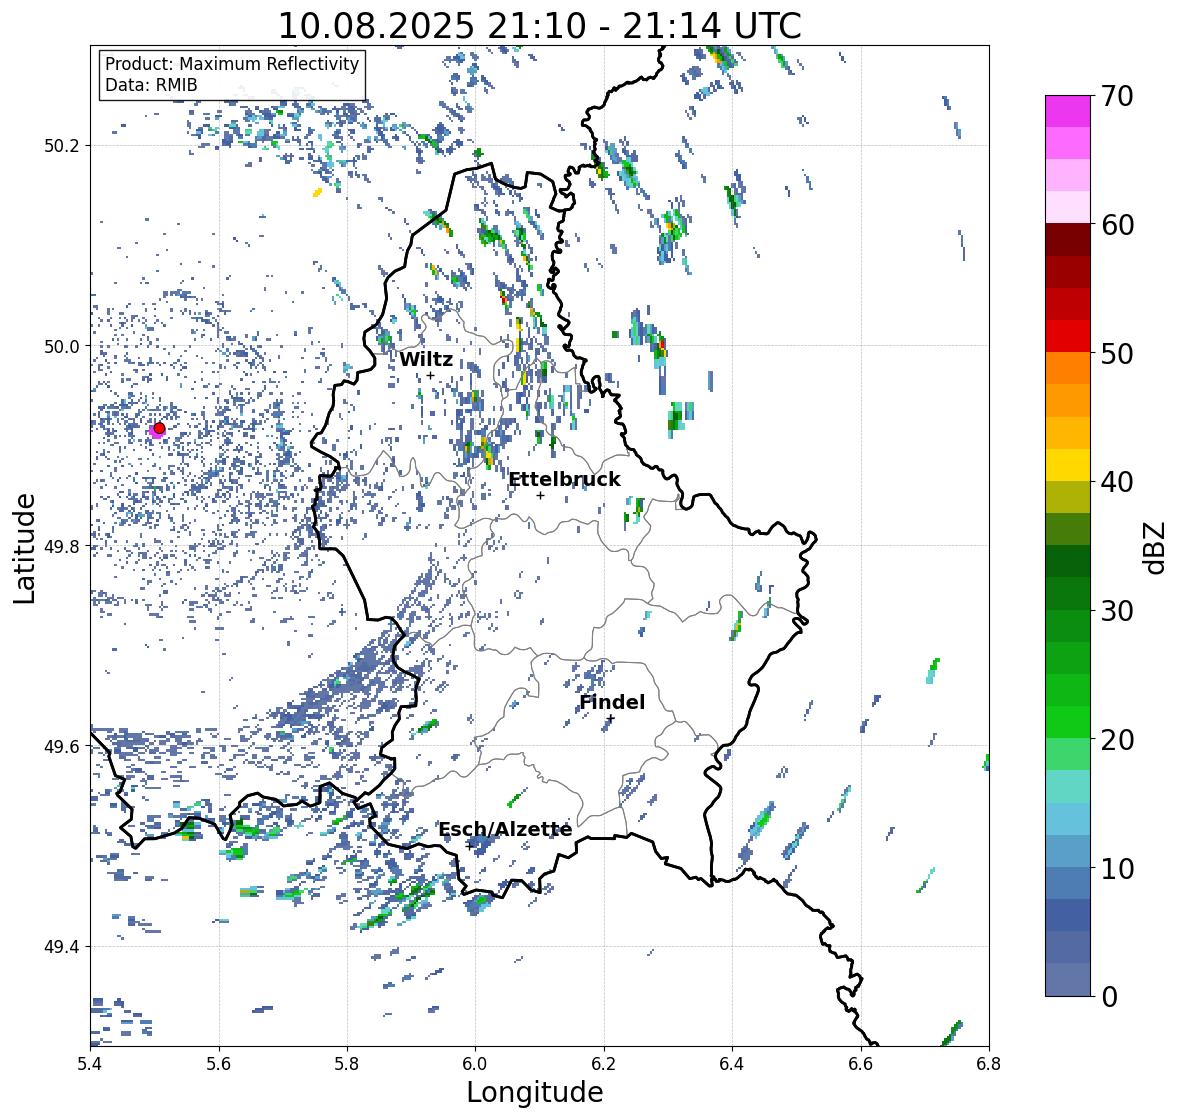The height and width of the screenshot is (1117, 1179).
Task: Click the 5.6 longitude tick label
Action: pyautogui.click(x=219, y=1063)
